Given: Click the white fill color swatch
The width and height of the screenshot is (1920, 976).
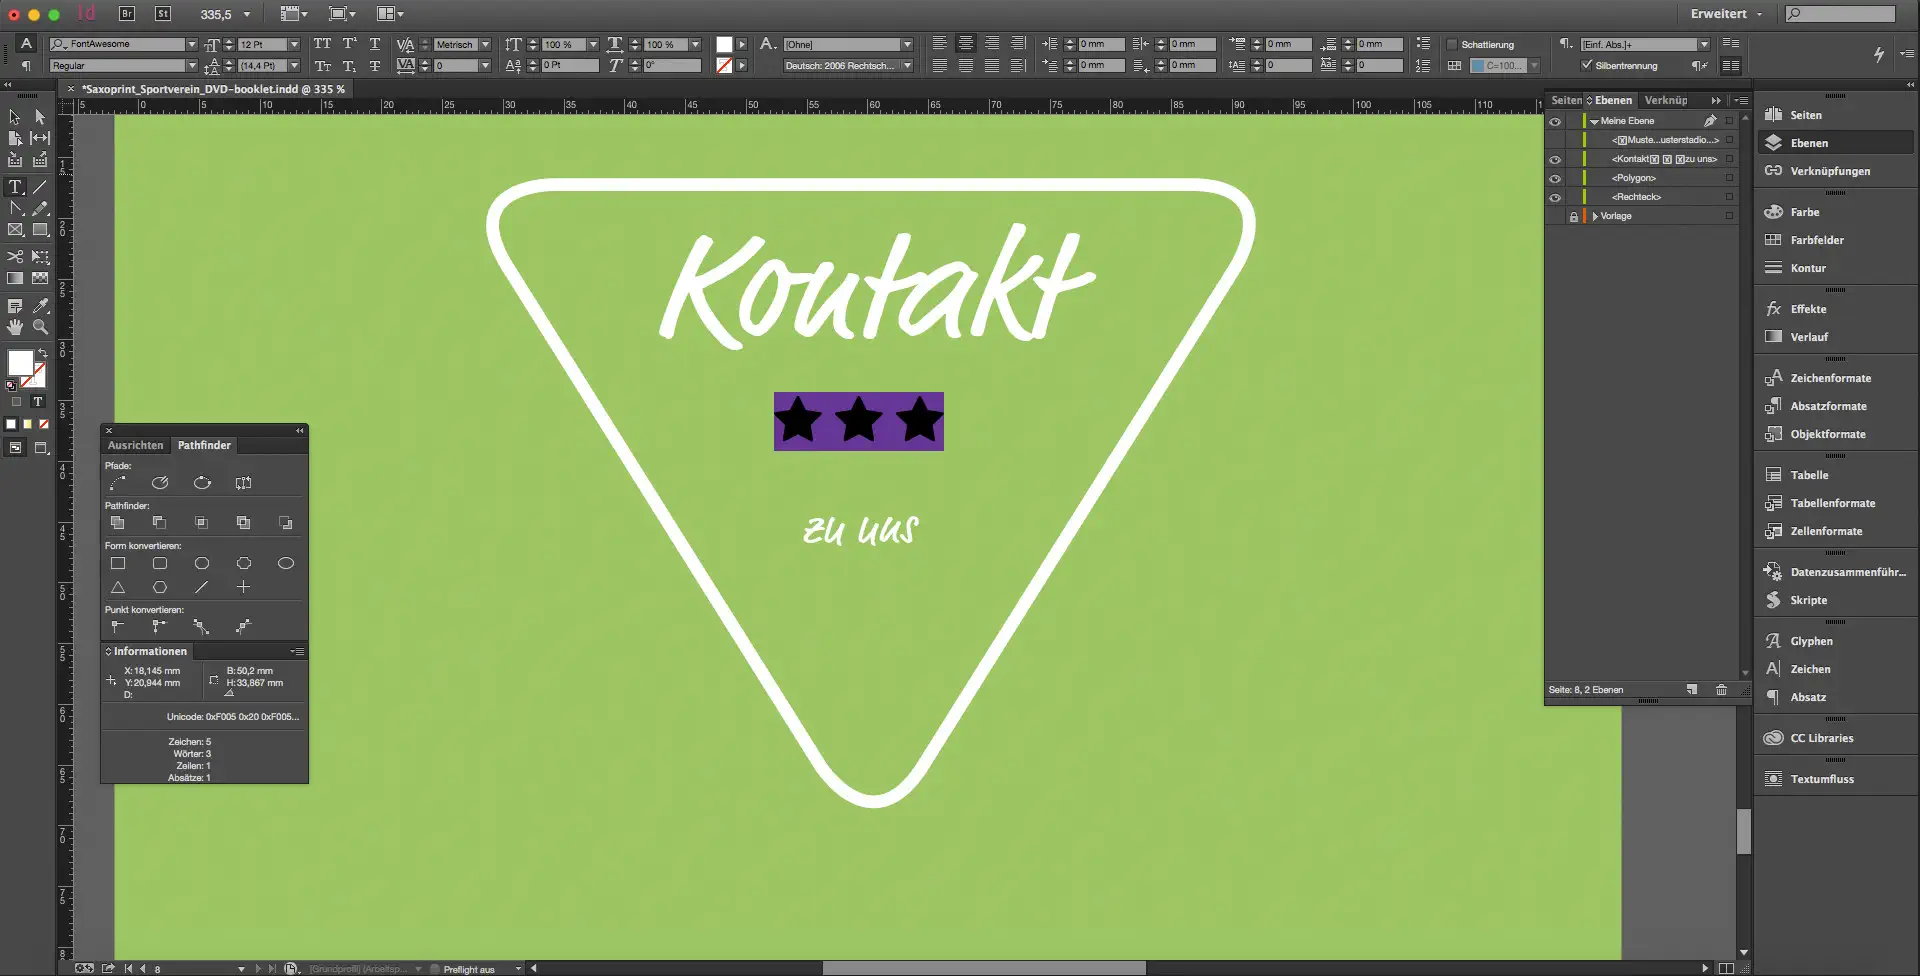Looking at the screenshot, I should (20, 362).
